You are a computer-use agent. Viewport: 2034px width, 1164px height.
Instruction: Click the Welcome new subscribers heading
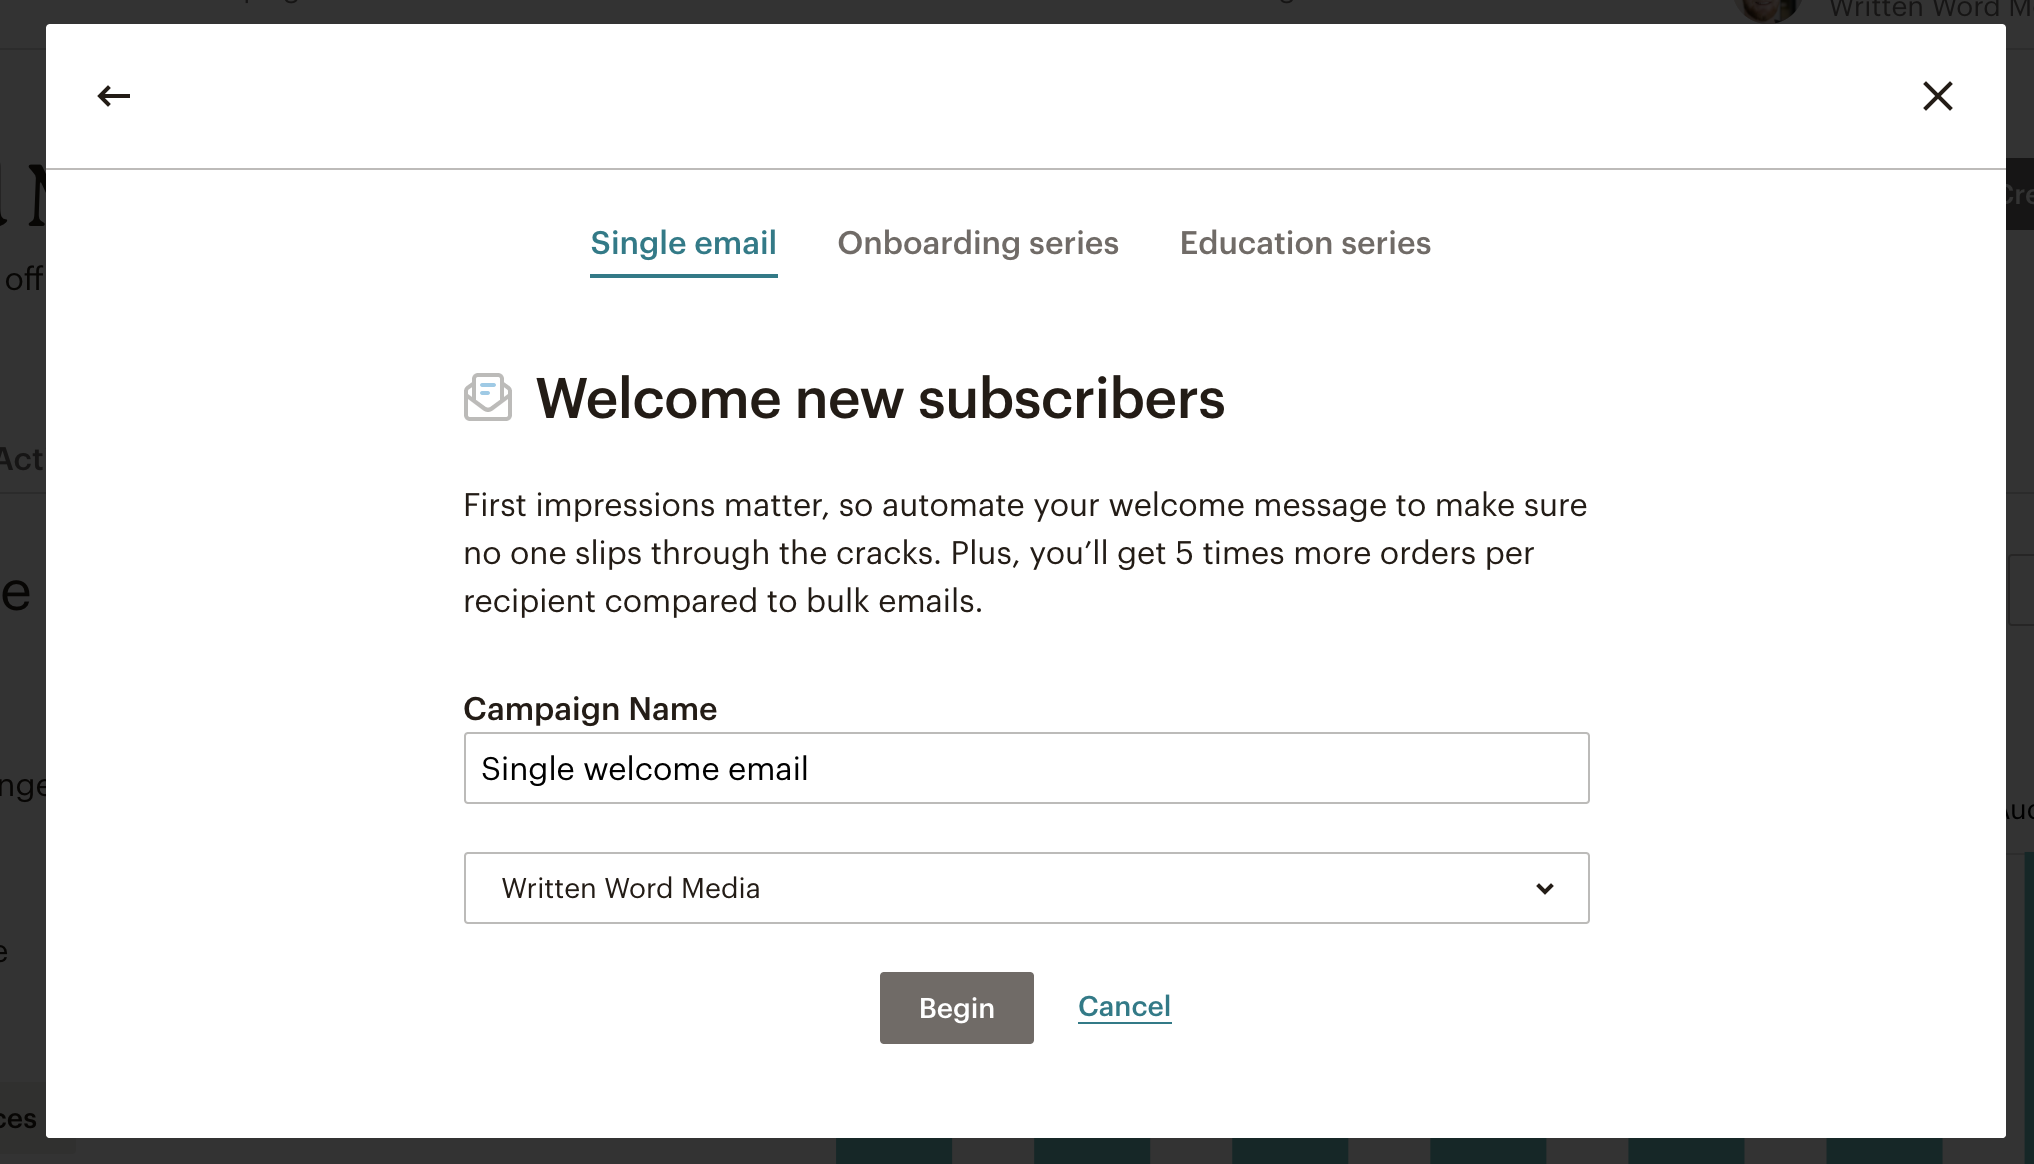tap(880, 398)
